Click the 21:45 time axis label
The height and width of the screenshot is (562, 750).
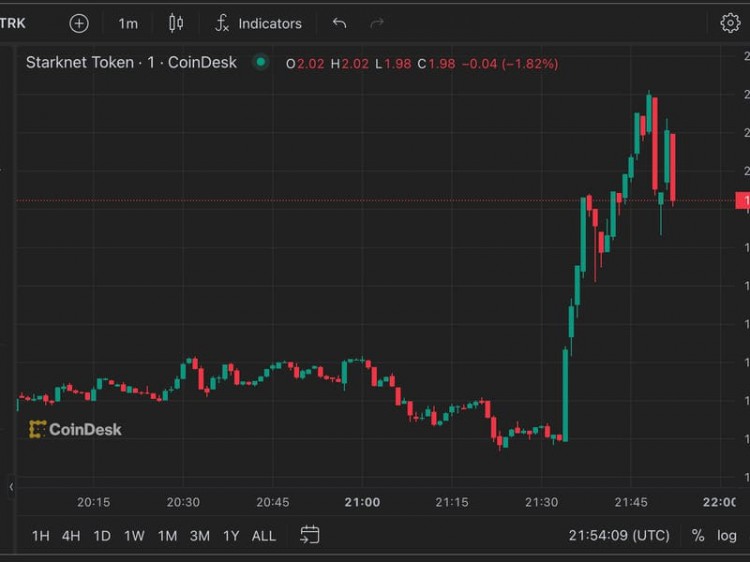(631, 502)
